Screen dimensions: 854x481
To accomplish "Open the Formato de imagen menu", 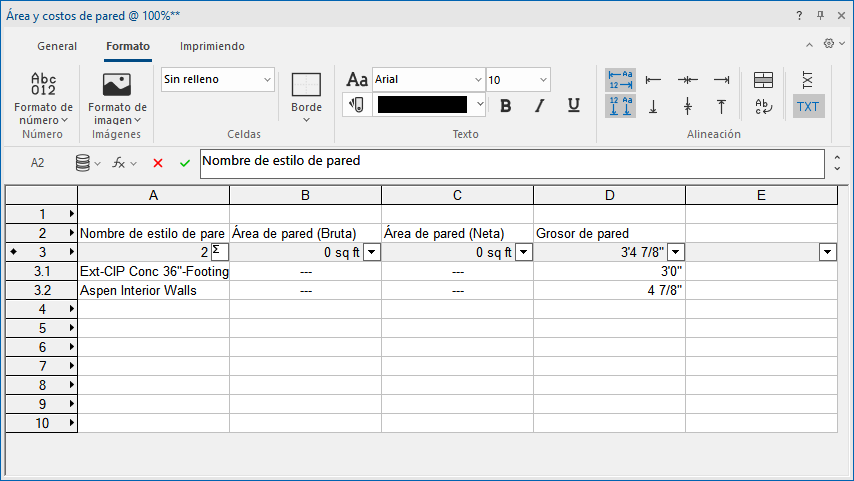I will point(117,98).
